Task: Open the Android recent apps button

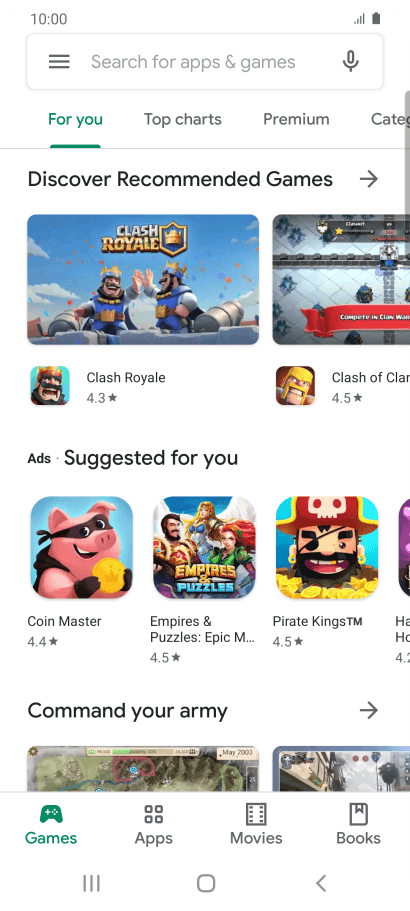Action: point(91,883)
